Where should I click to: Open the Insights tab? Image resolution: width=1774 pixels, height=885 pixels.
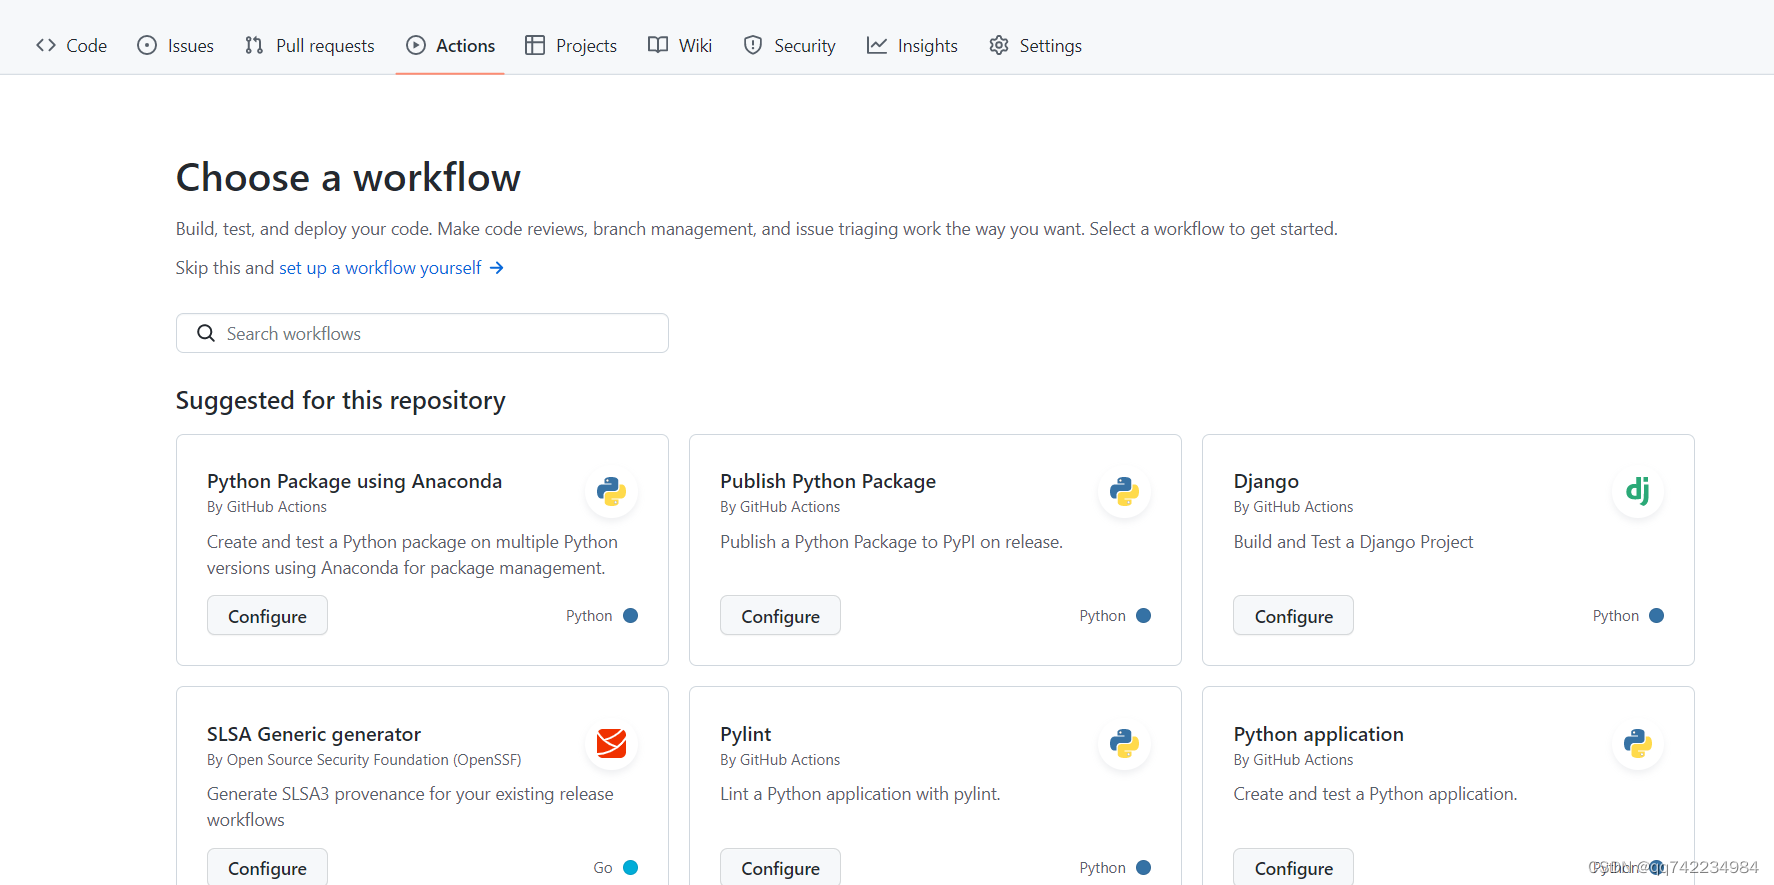coord(912,45)
